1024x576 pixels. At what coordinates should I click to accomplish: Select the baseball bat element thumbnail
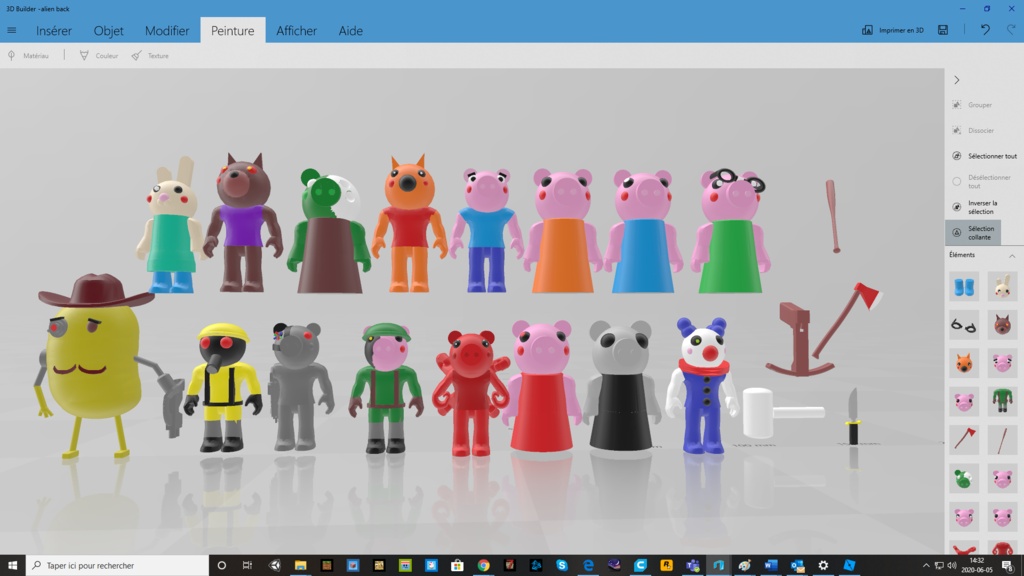pos(1002,440)
